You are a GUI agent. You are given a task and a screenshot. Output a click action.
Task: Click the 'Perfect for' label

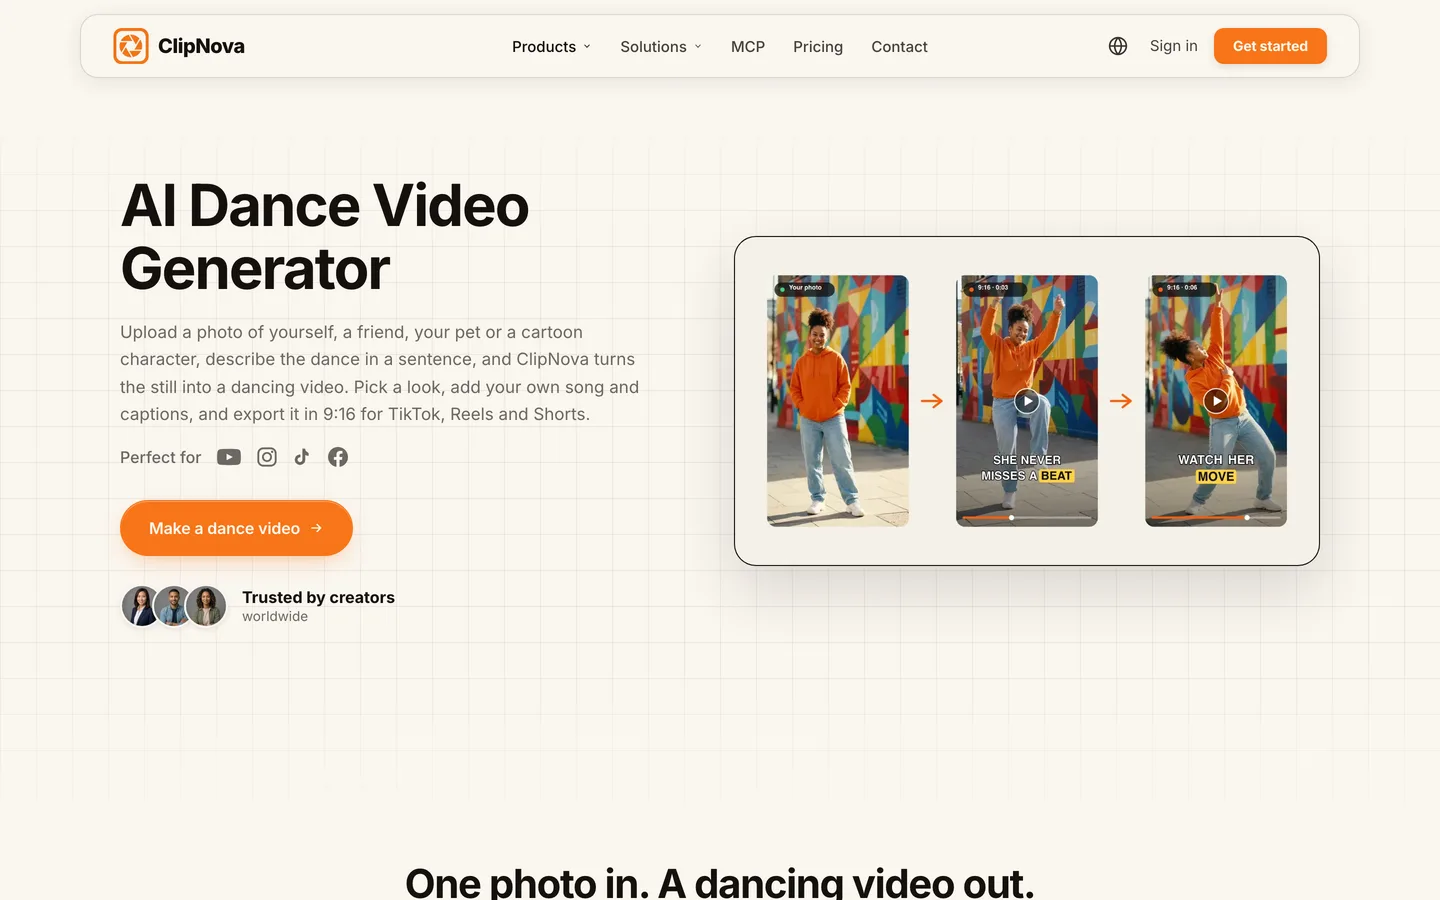pyautogui.click(x=160, y=457)
